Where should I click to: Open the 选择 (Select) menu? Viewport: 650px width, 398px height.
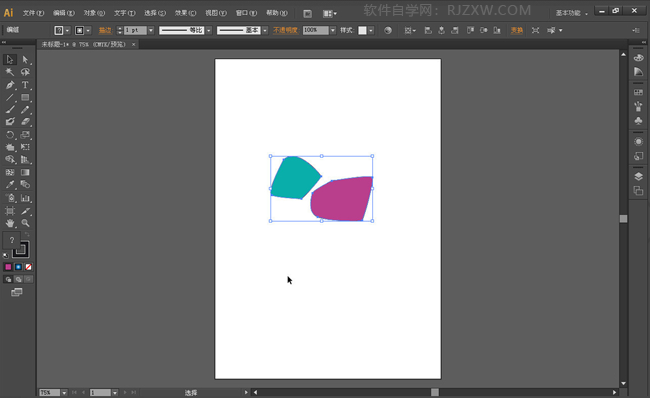[155, 13]
